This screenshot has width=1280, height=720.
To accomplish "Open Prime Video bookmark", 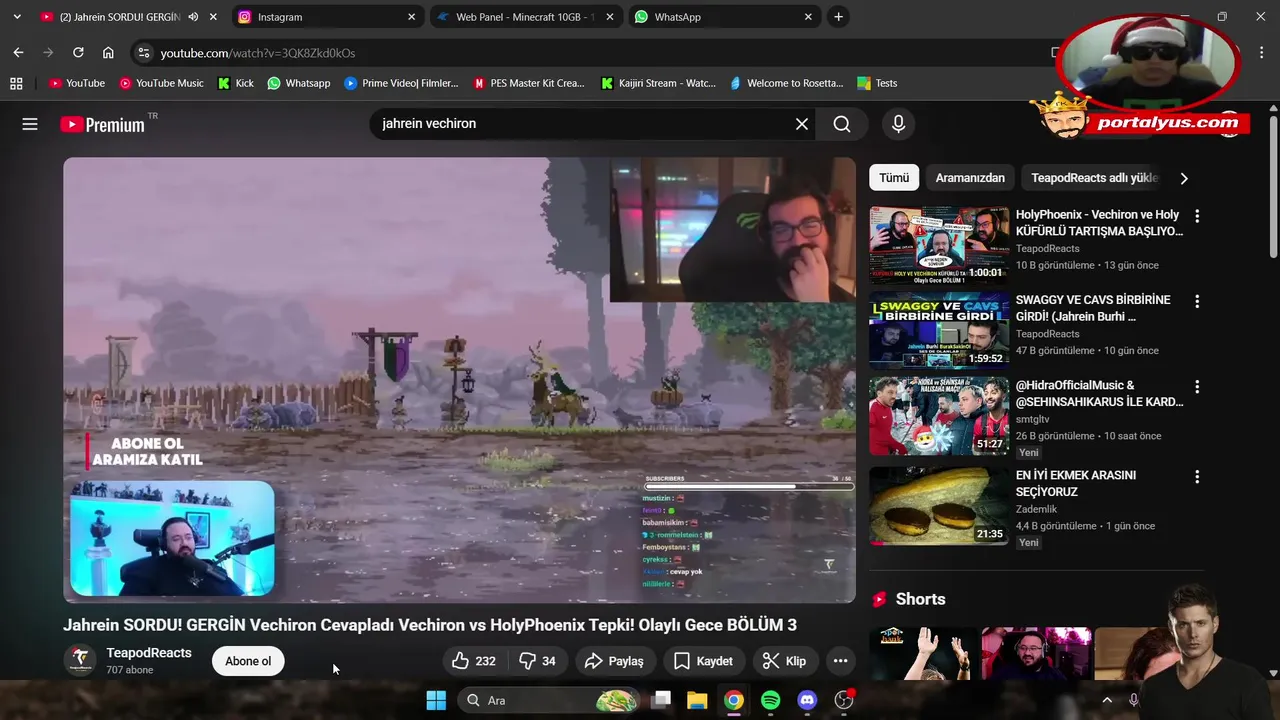I will [x=401, y=83].
